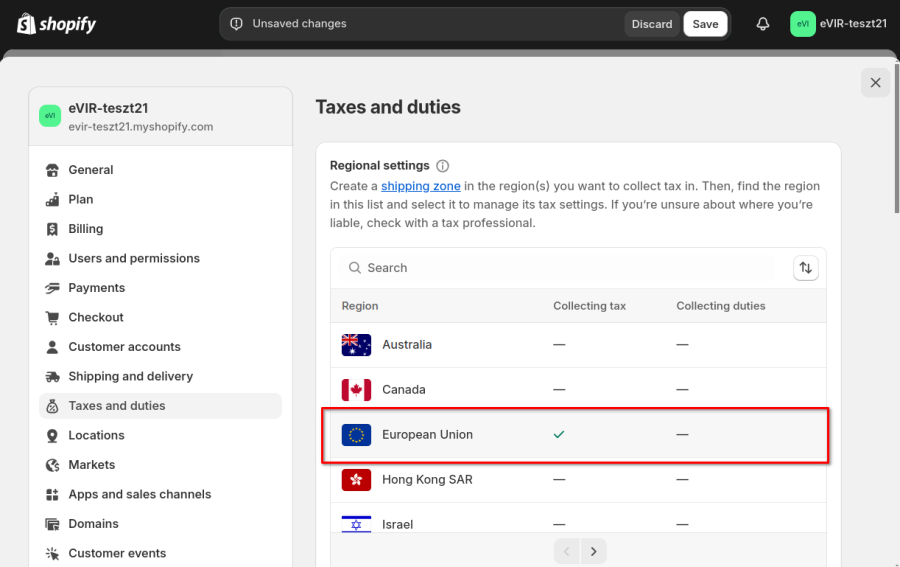Click the sort regions icon button
Viewport: 900px width, 567px height.
click(805, 268)
